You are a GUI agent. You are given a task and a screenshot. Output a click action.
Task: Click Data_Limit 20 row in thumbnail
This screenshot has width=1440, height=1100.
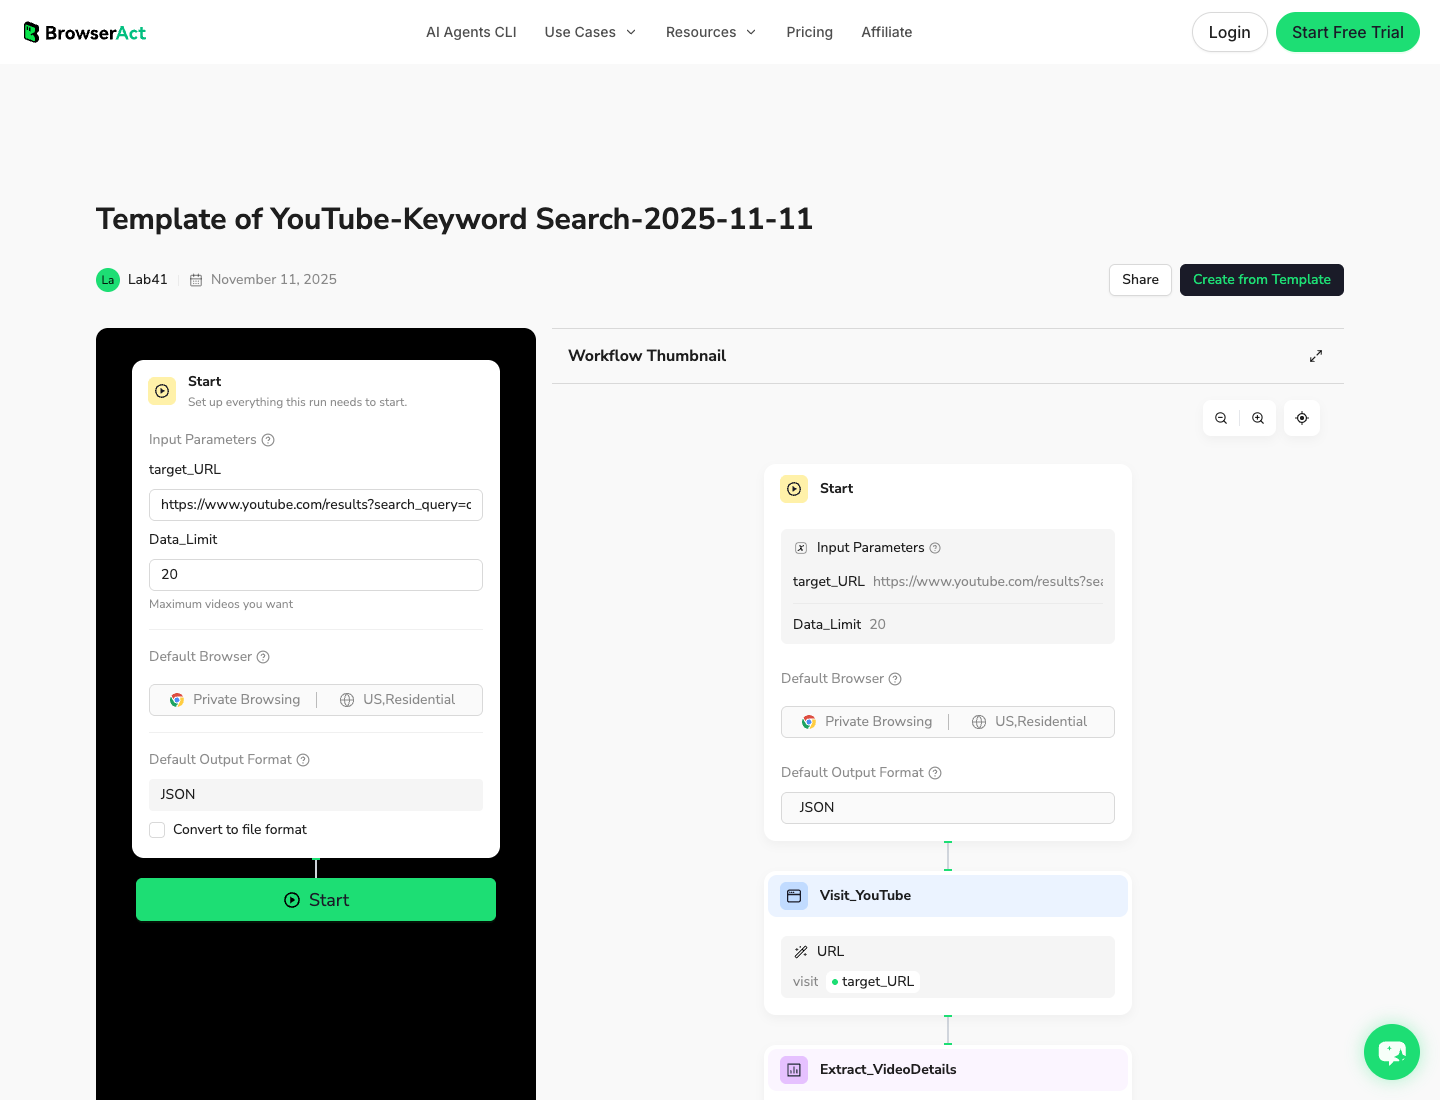tap(948, 625)
